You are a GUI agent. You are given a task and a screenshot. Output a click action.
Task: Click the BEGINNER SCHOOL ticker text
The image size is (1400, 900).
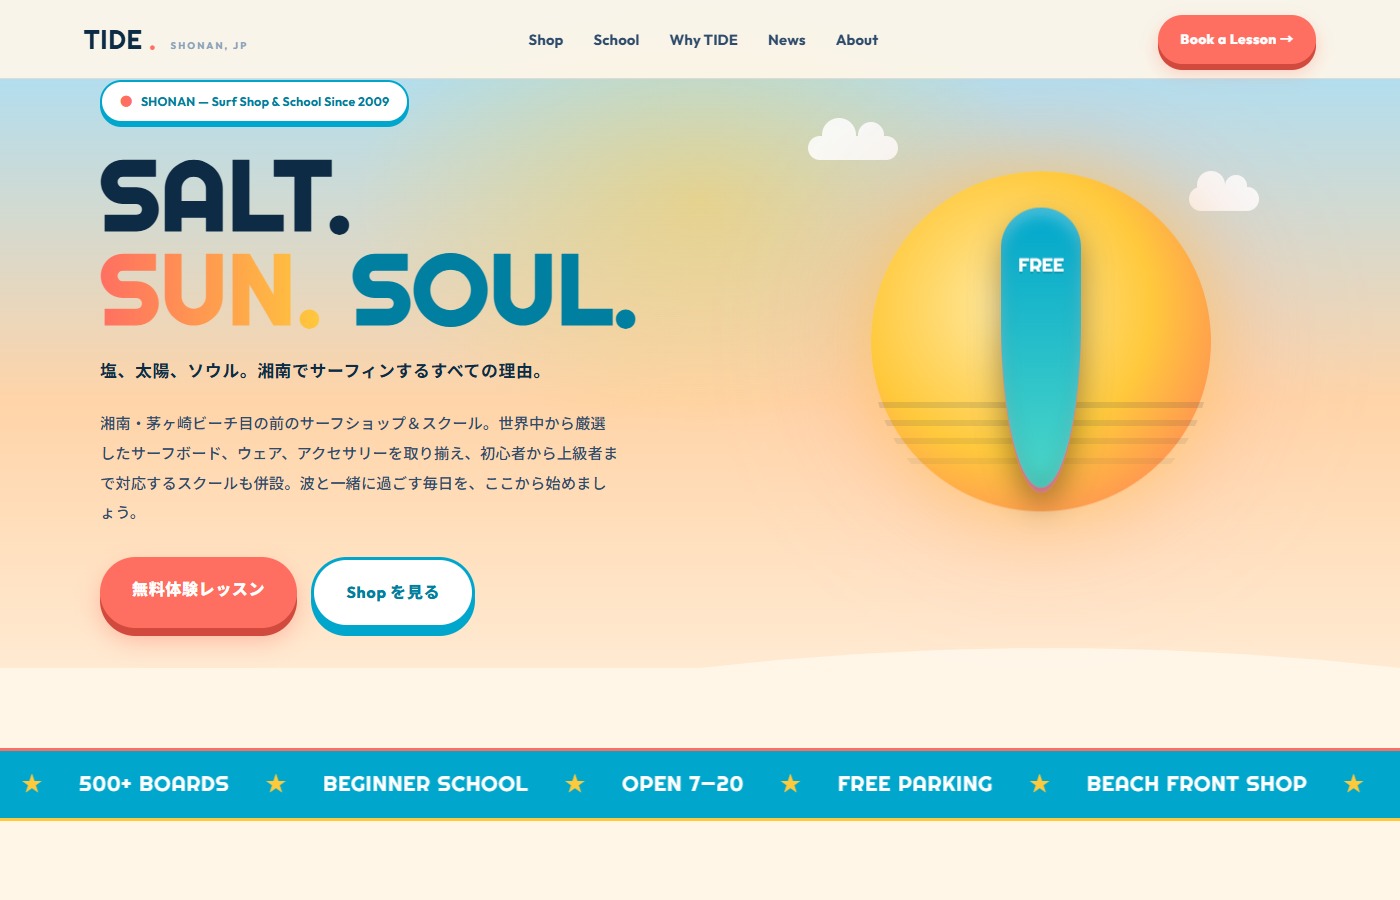coord(425,784)
